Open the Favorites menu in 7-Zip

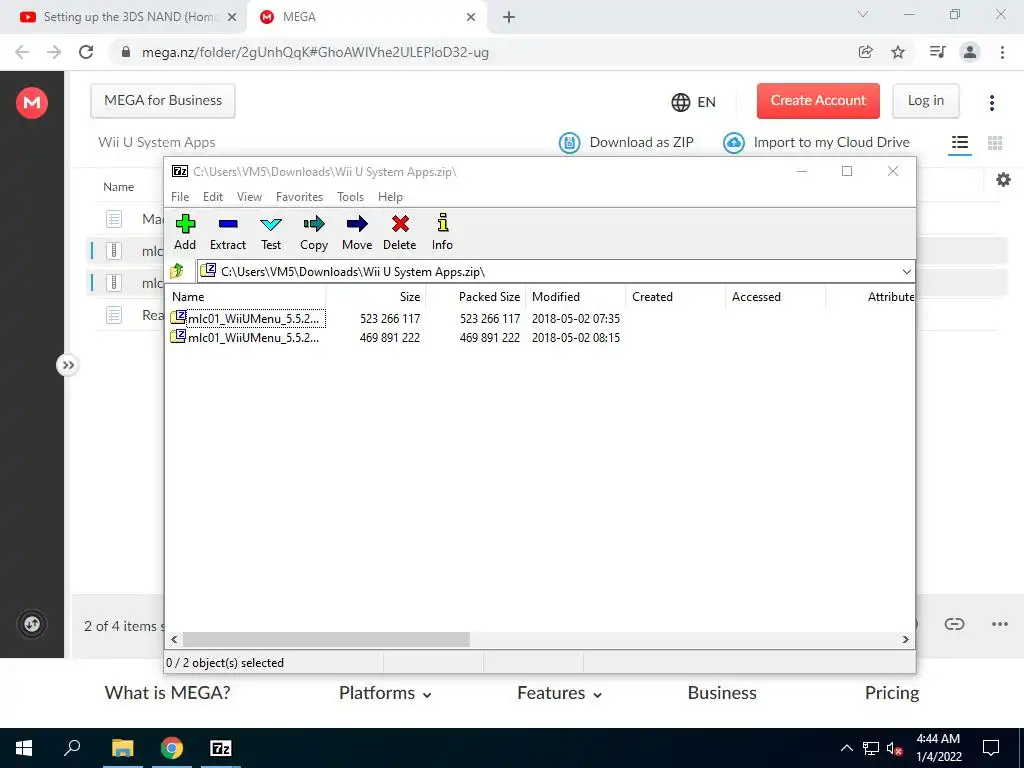point(299,197)
